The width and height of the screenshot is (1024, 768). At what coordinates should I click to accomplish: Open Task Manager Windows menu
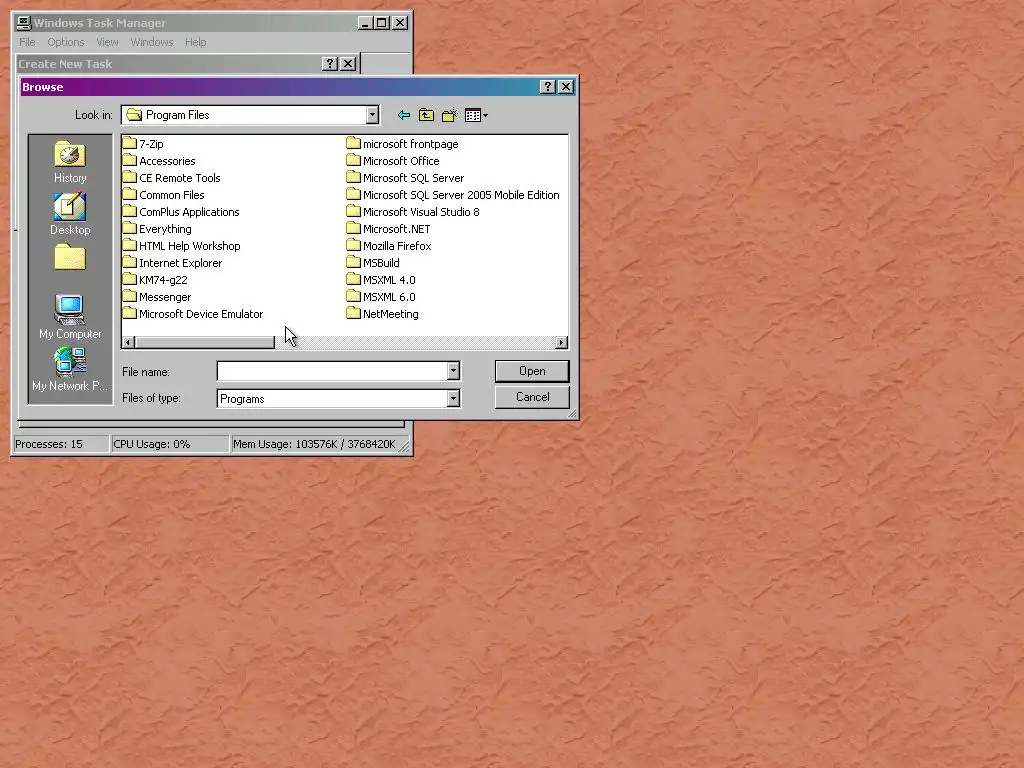click(x=152, y=42)
